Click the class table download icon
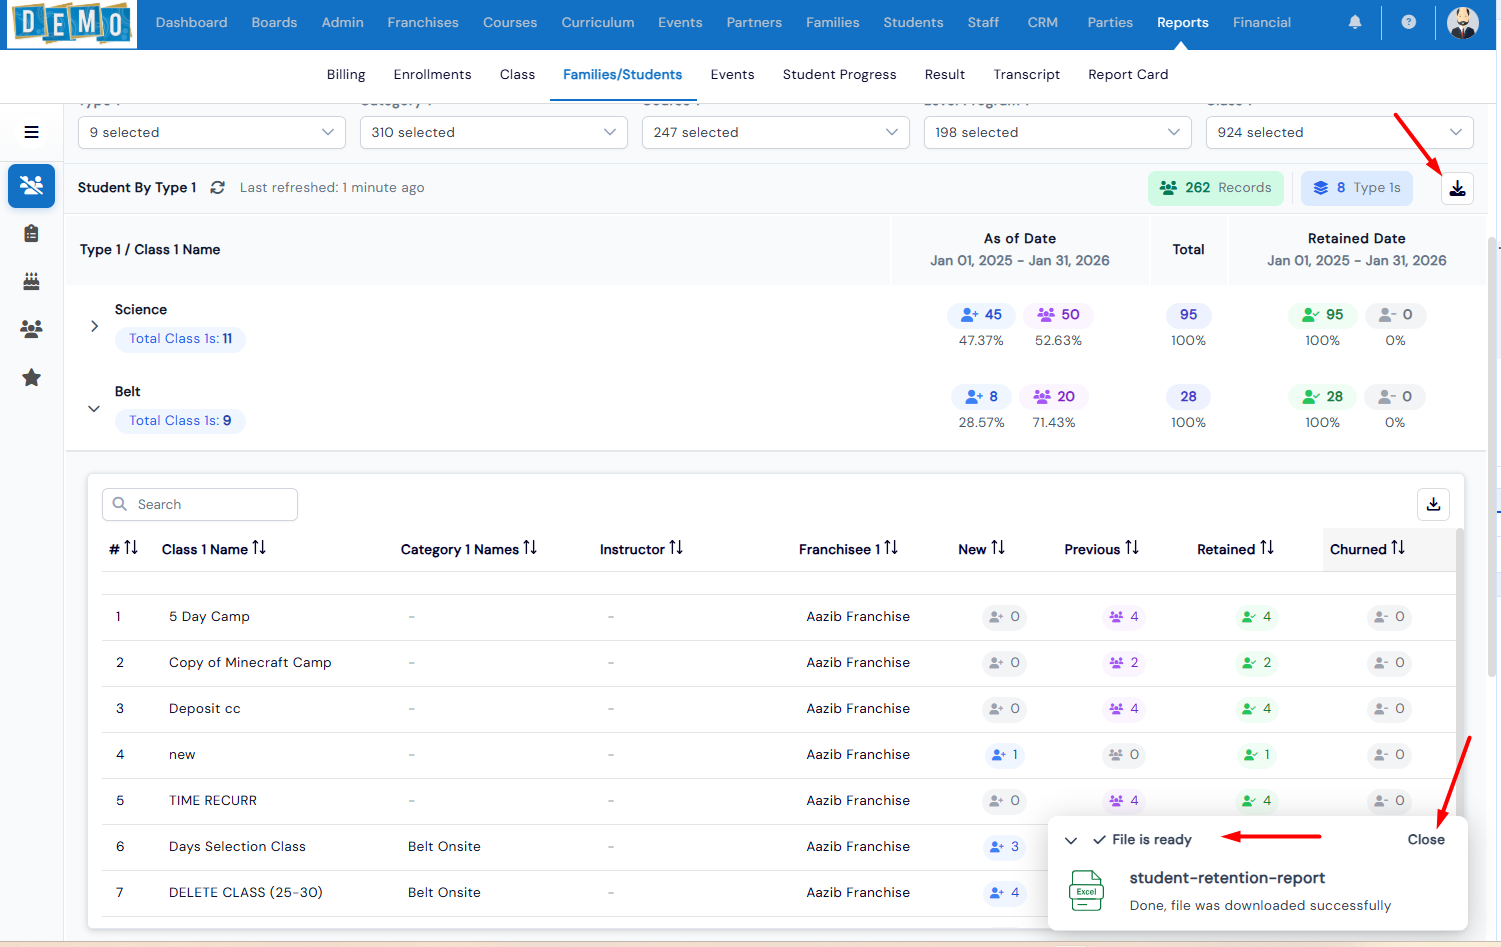Screen dimensions: 1501x947 click(x=1433, y=504)
